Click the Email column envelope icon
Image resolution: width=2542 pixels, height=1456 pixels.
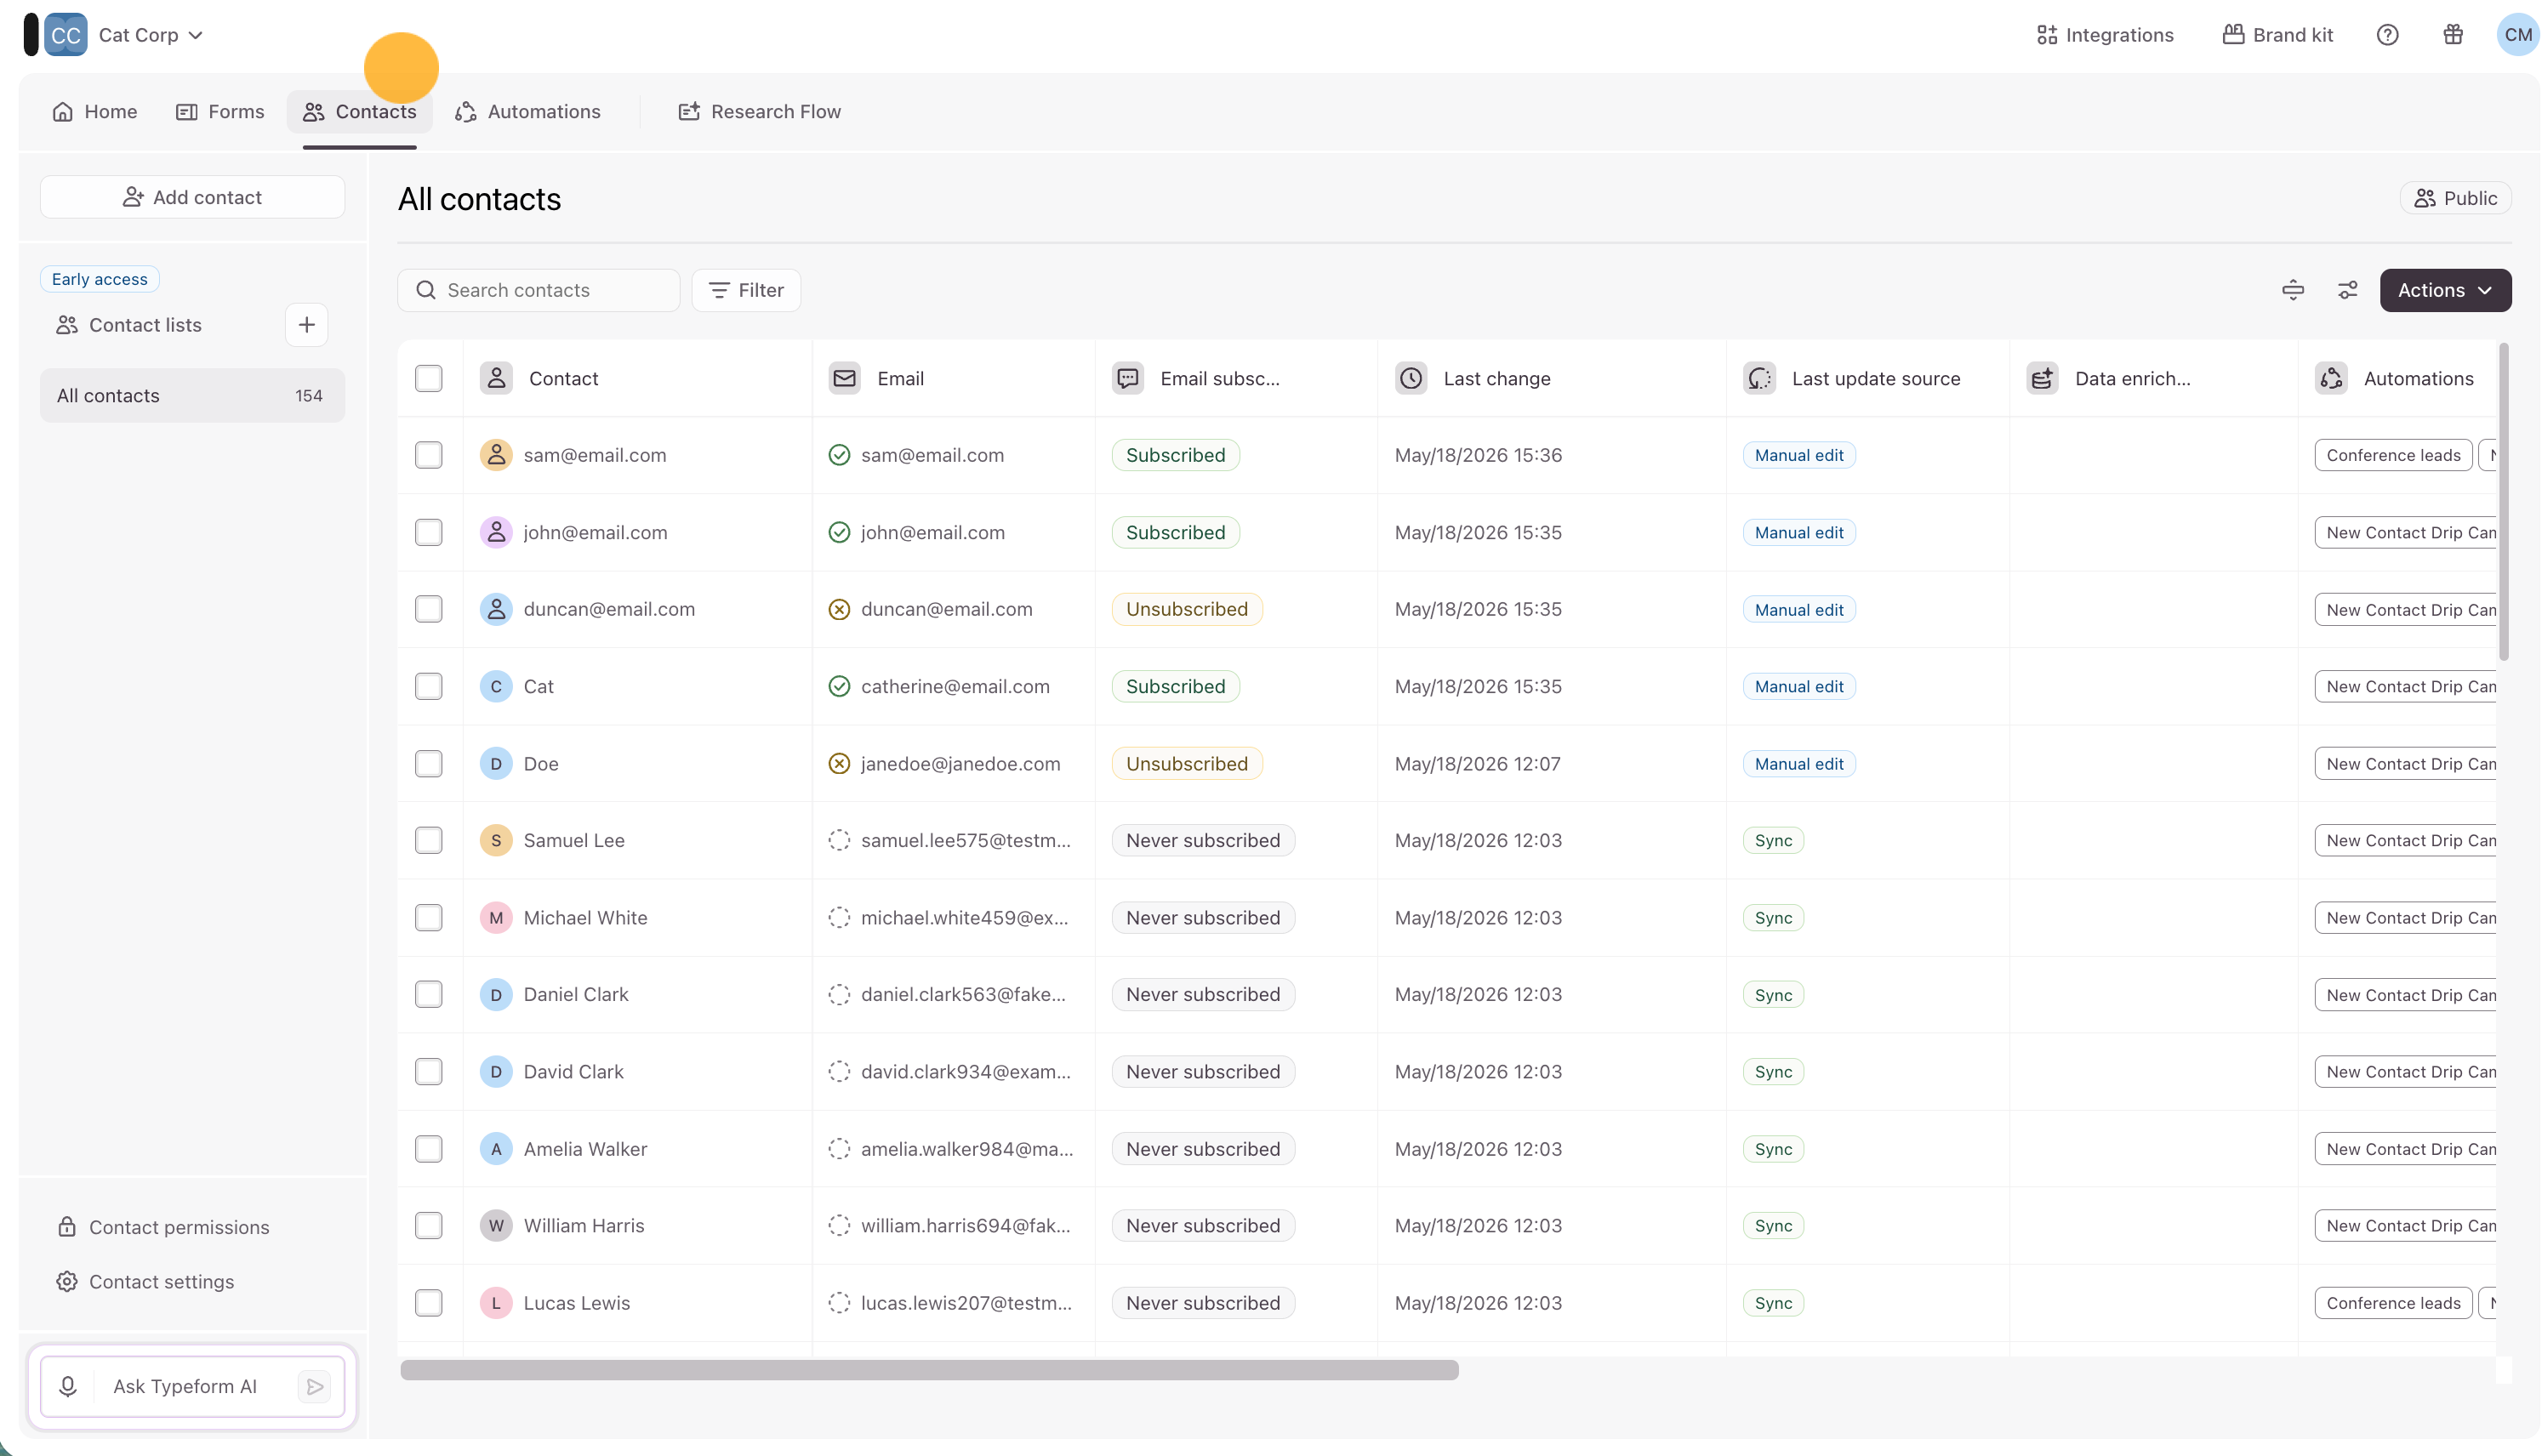point(844,378)
